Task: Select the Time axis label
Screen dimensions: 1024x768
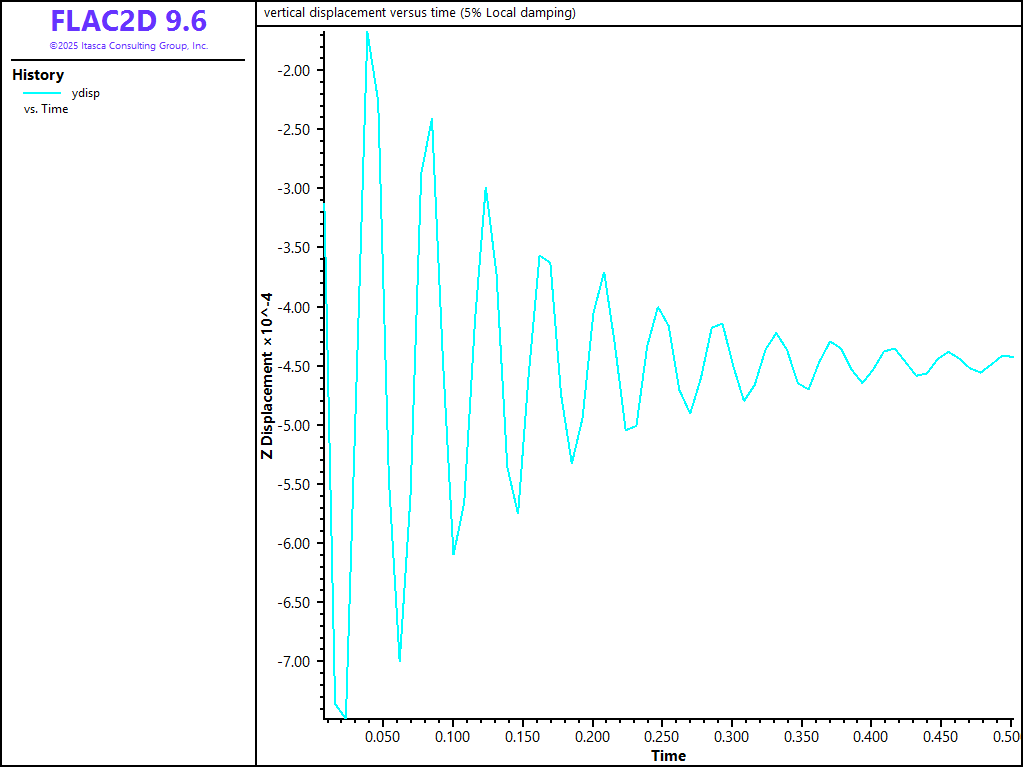Action: tap(668, 755)
